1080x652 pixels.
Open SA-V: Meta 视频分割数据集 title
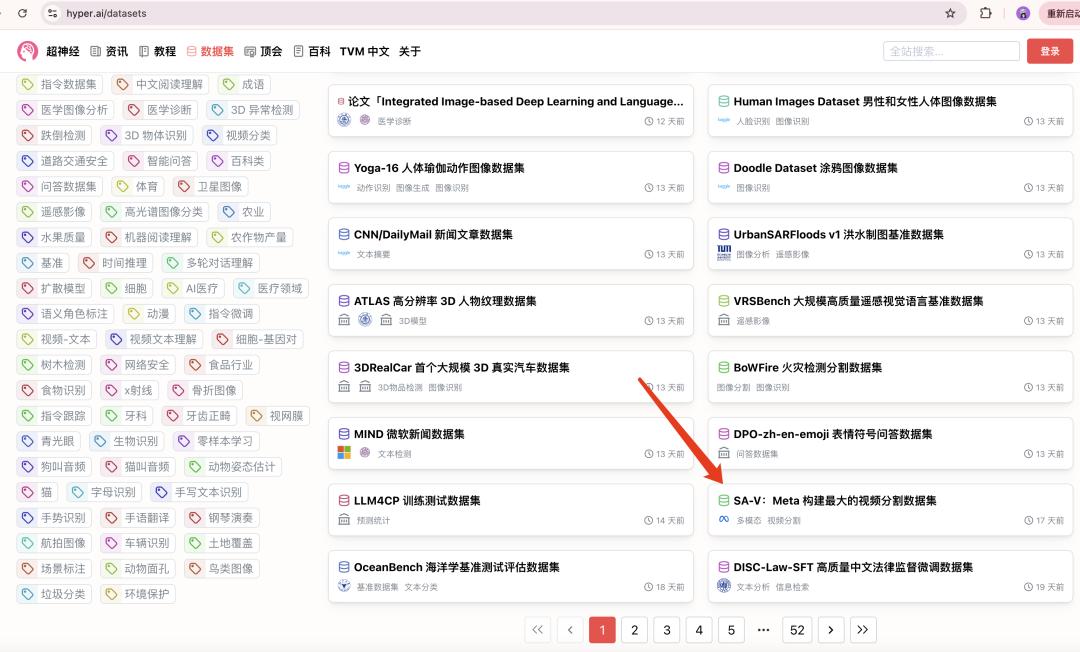(x=835, y=501)
